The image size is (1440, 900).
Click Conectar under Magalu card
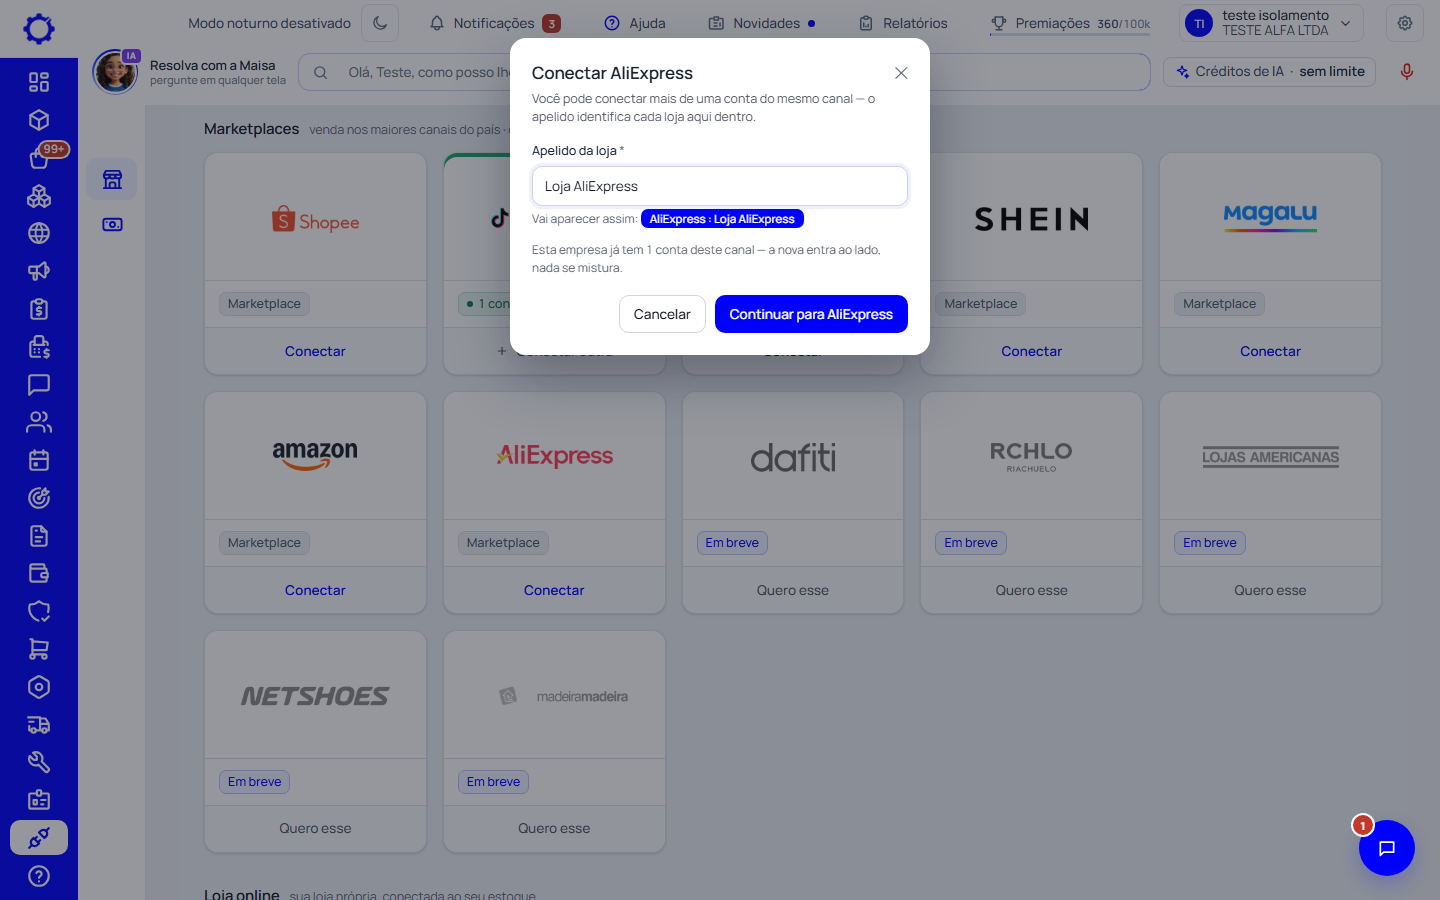point(1270,351)
